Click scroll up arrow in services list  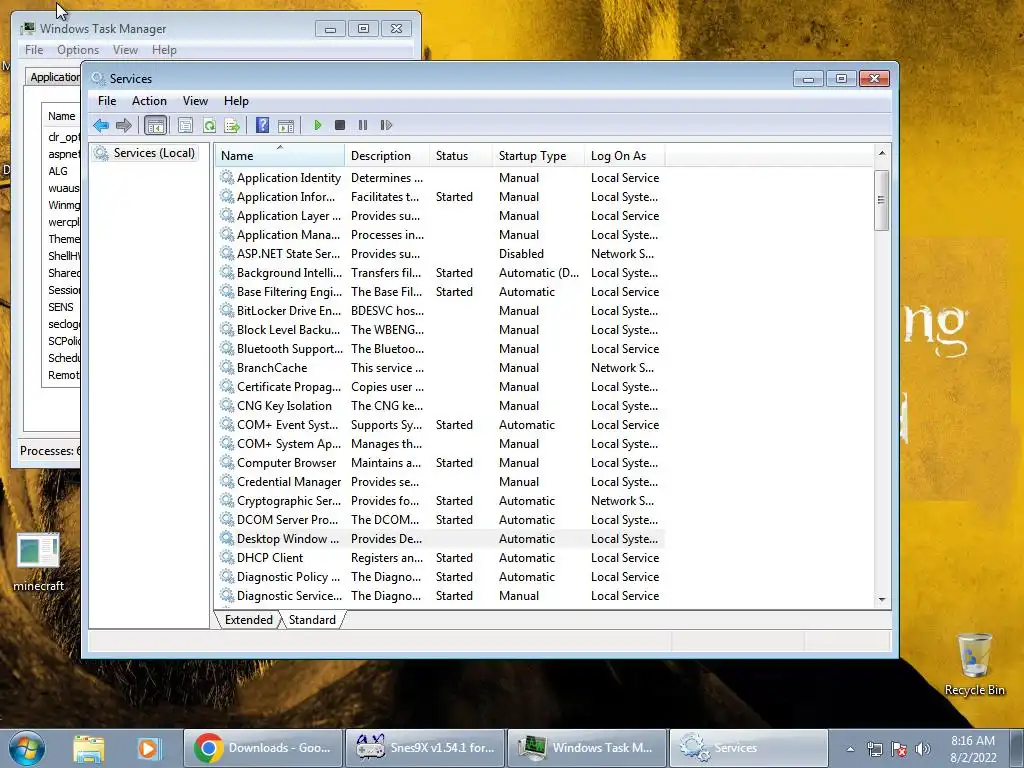coord(882,153)
